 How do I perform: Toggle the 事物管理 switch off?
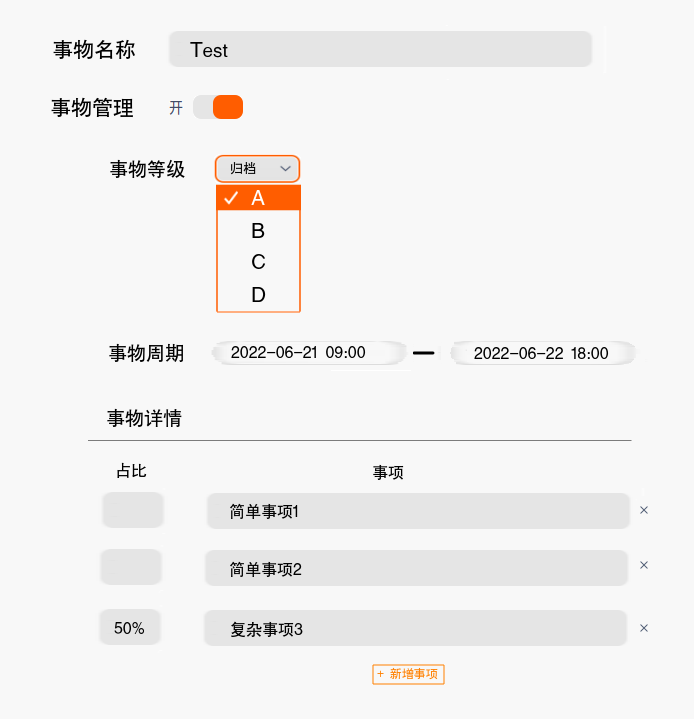point(218,107)
